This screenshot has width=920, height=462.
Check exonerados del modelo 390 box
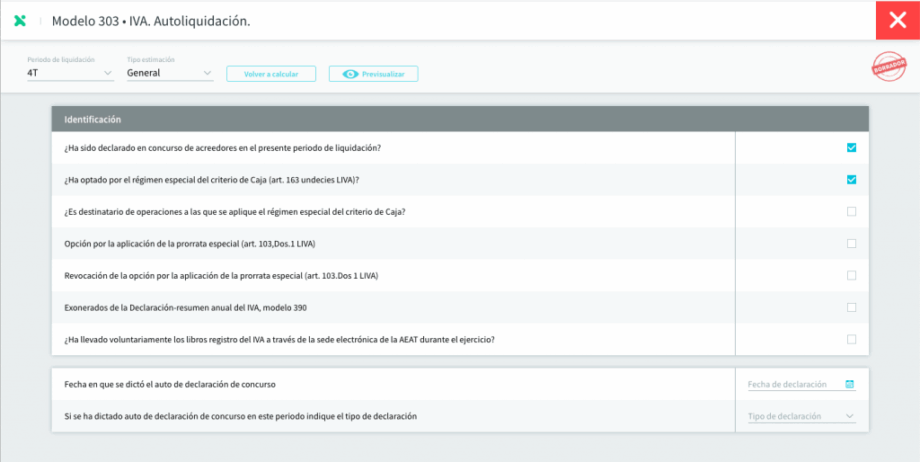851,308
